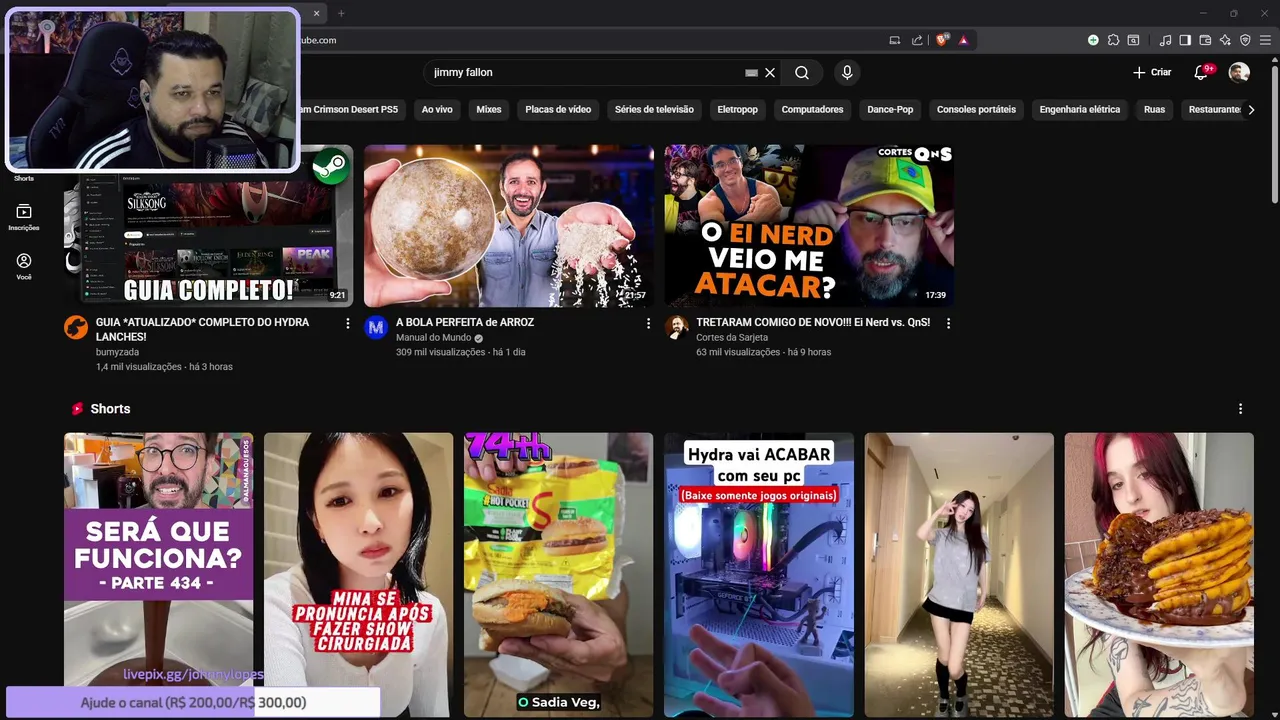Open the O EI NERD VEIO ME ATACAR thumbnail
This screenshot has height=720, width=1280.
pos(808,226)
